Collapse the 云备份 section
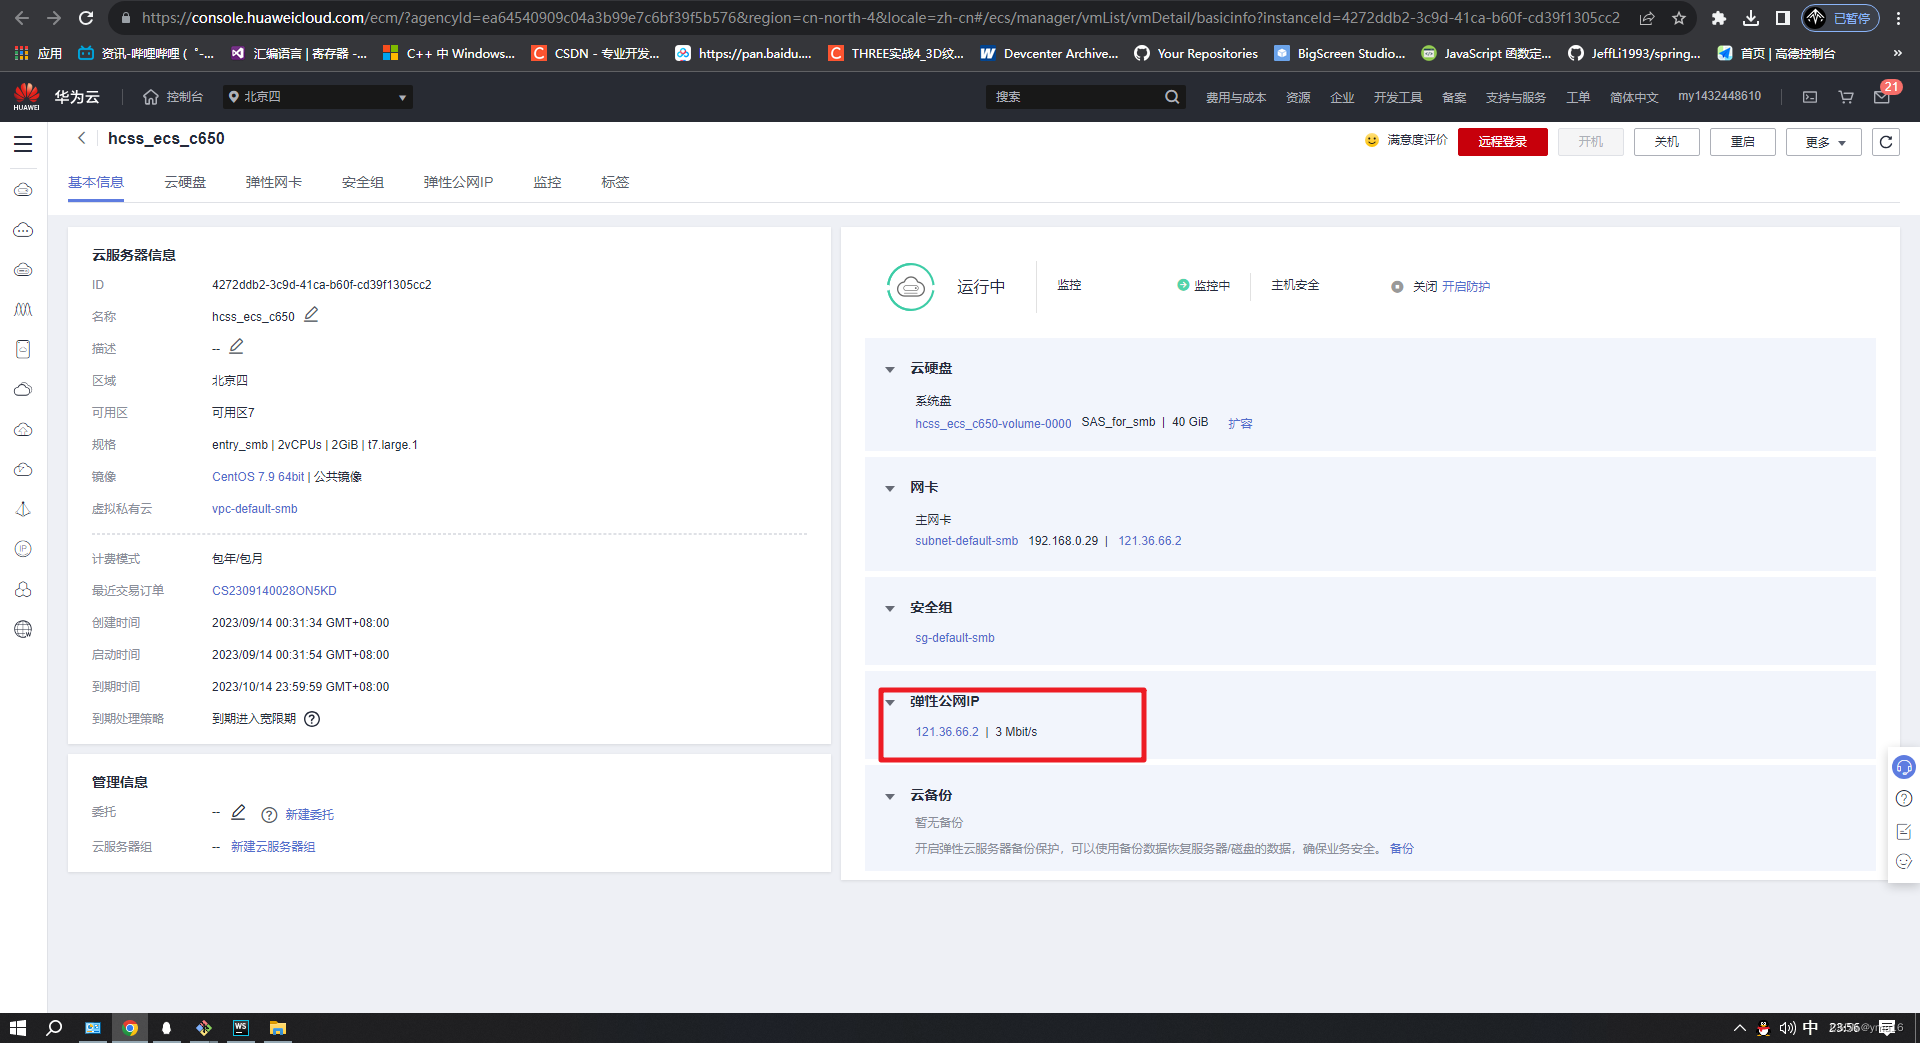The height and width of the screenshot is (1043, 1920). [890, 796]
